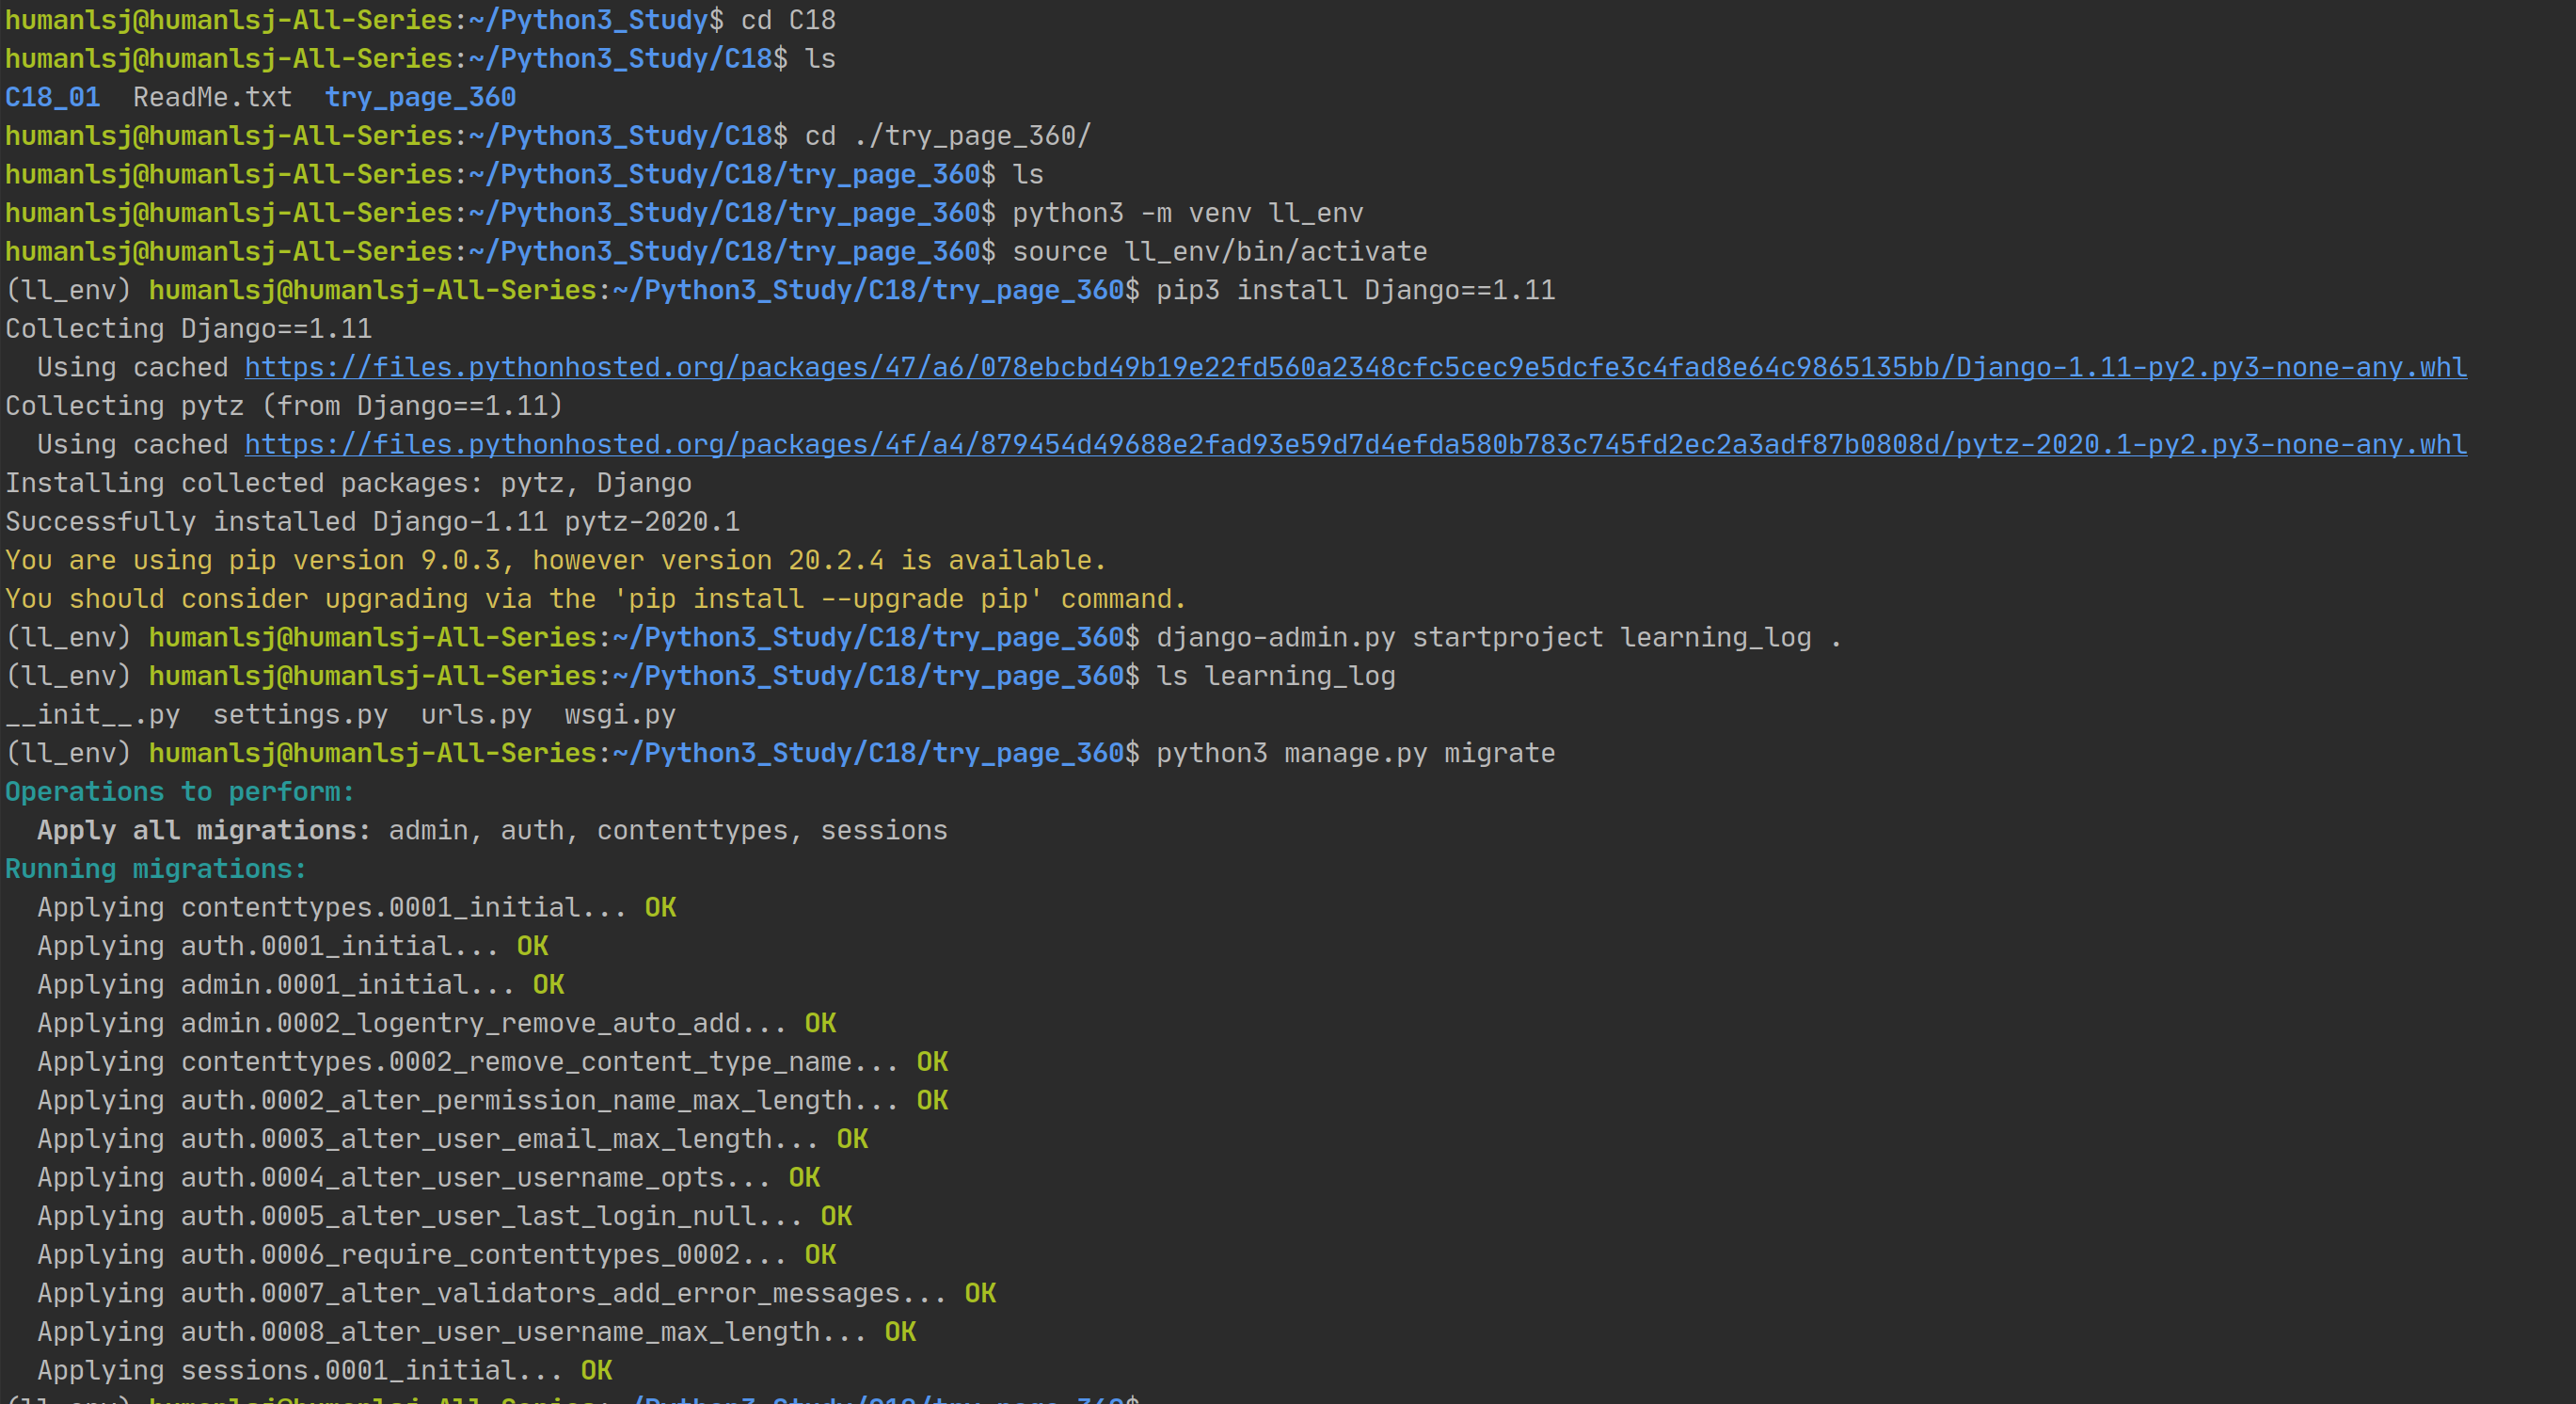Click the try_page_360 directory name in ls output

[420, 98]
